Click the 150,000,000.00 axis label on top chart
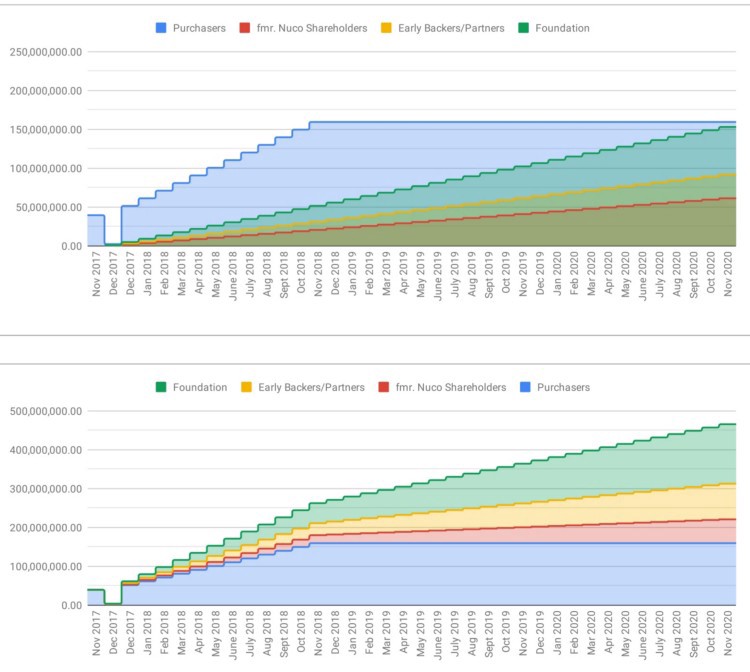 tap(46, 130)
